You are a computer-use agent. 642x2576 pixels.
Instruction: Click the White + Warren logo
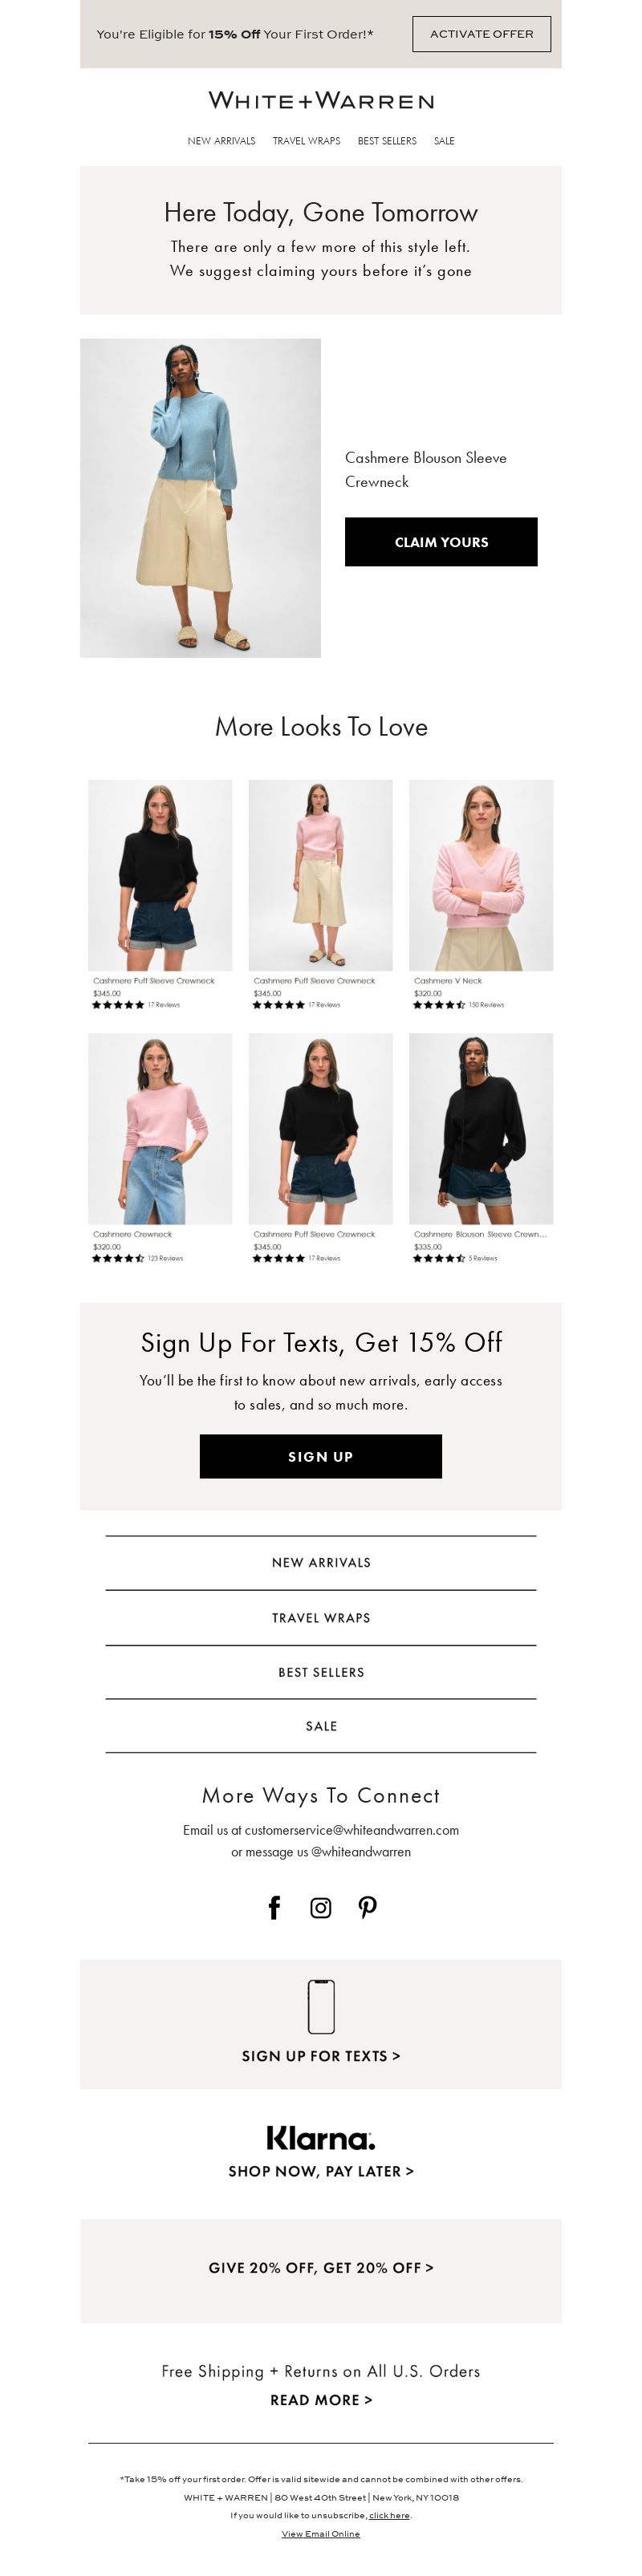click(x=321, y=100)
